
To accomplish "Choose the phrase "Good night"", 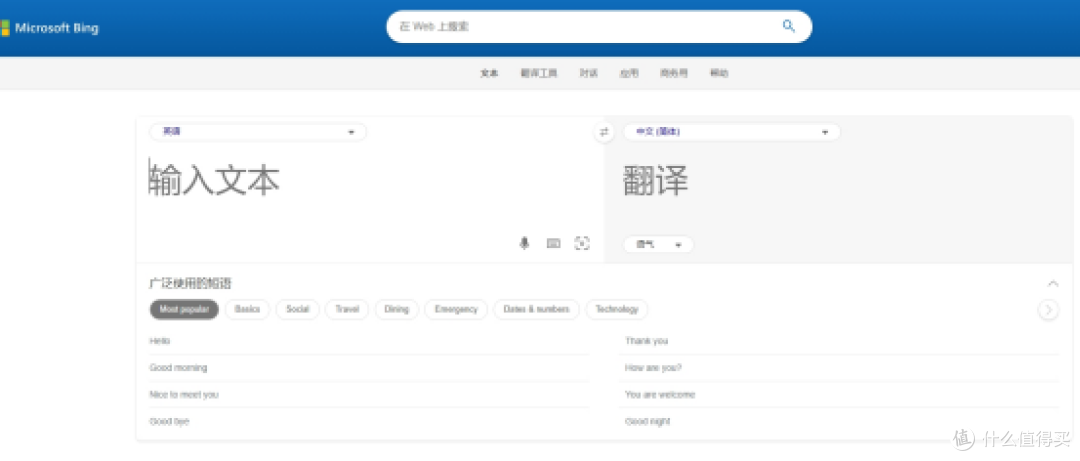I will click(647, 421).
